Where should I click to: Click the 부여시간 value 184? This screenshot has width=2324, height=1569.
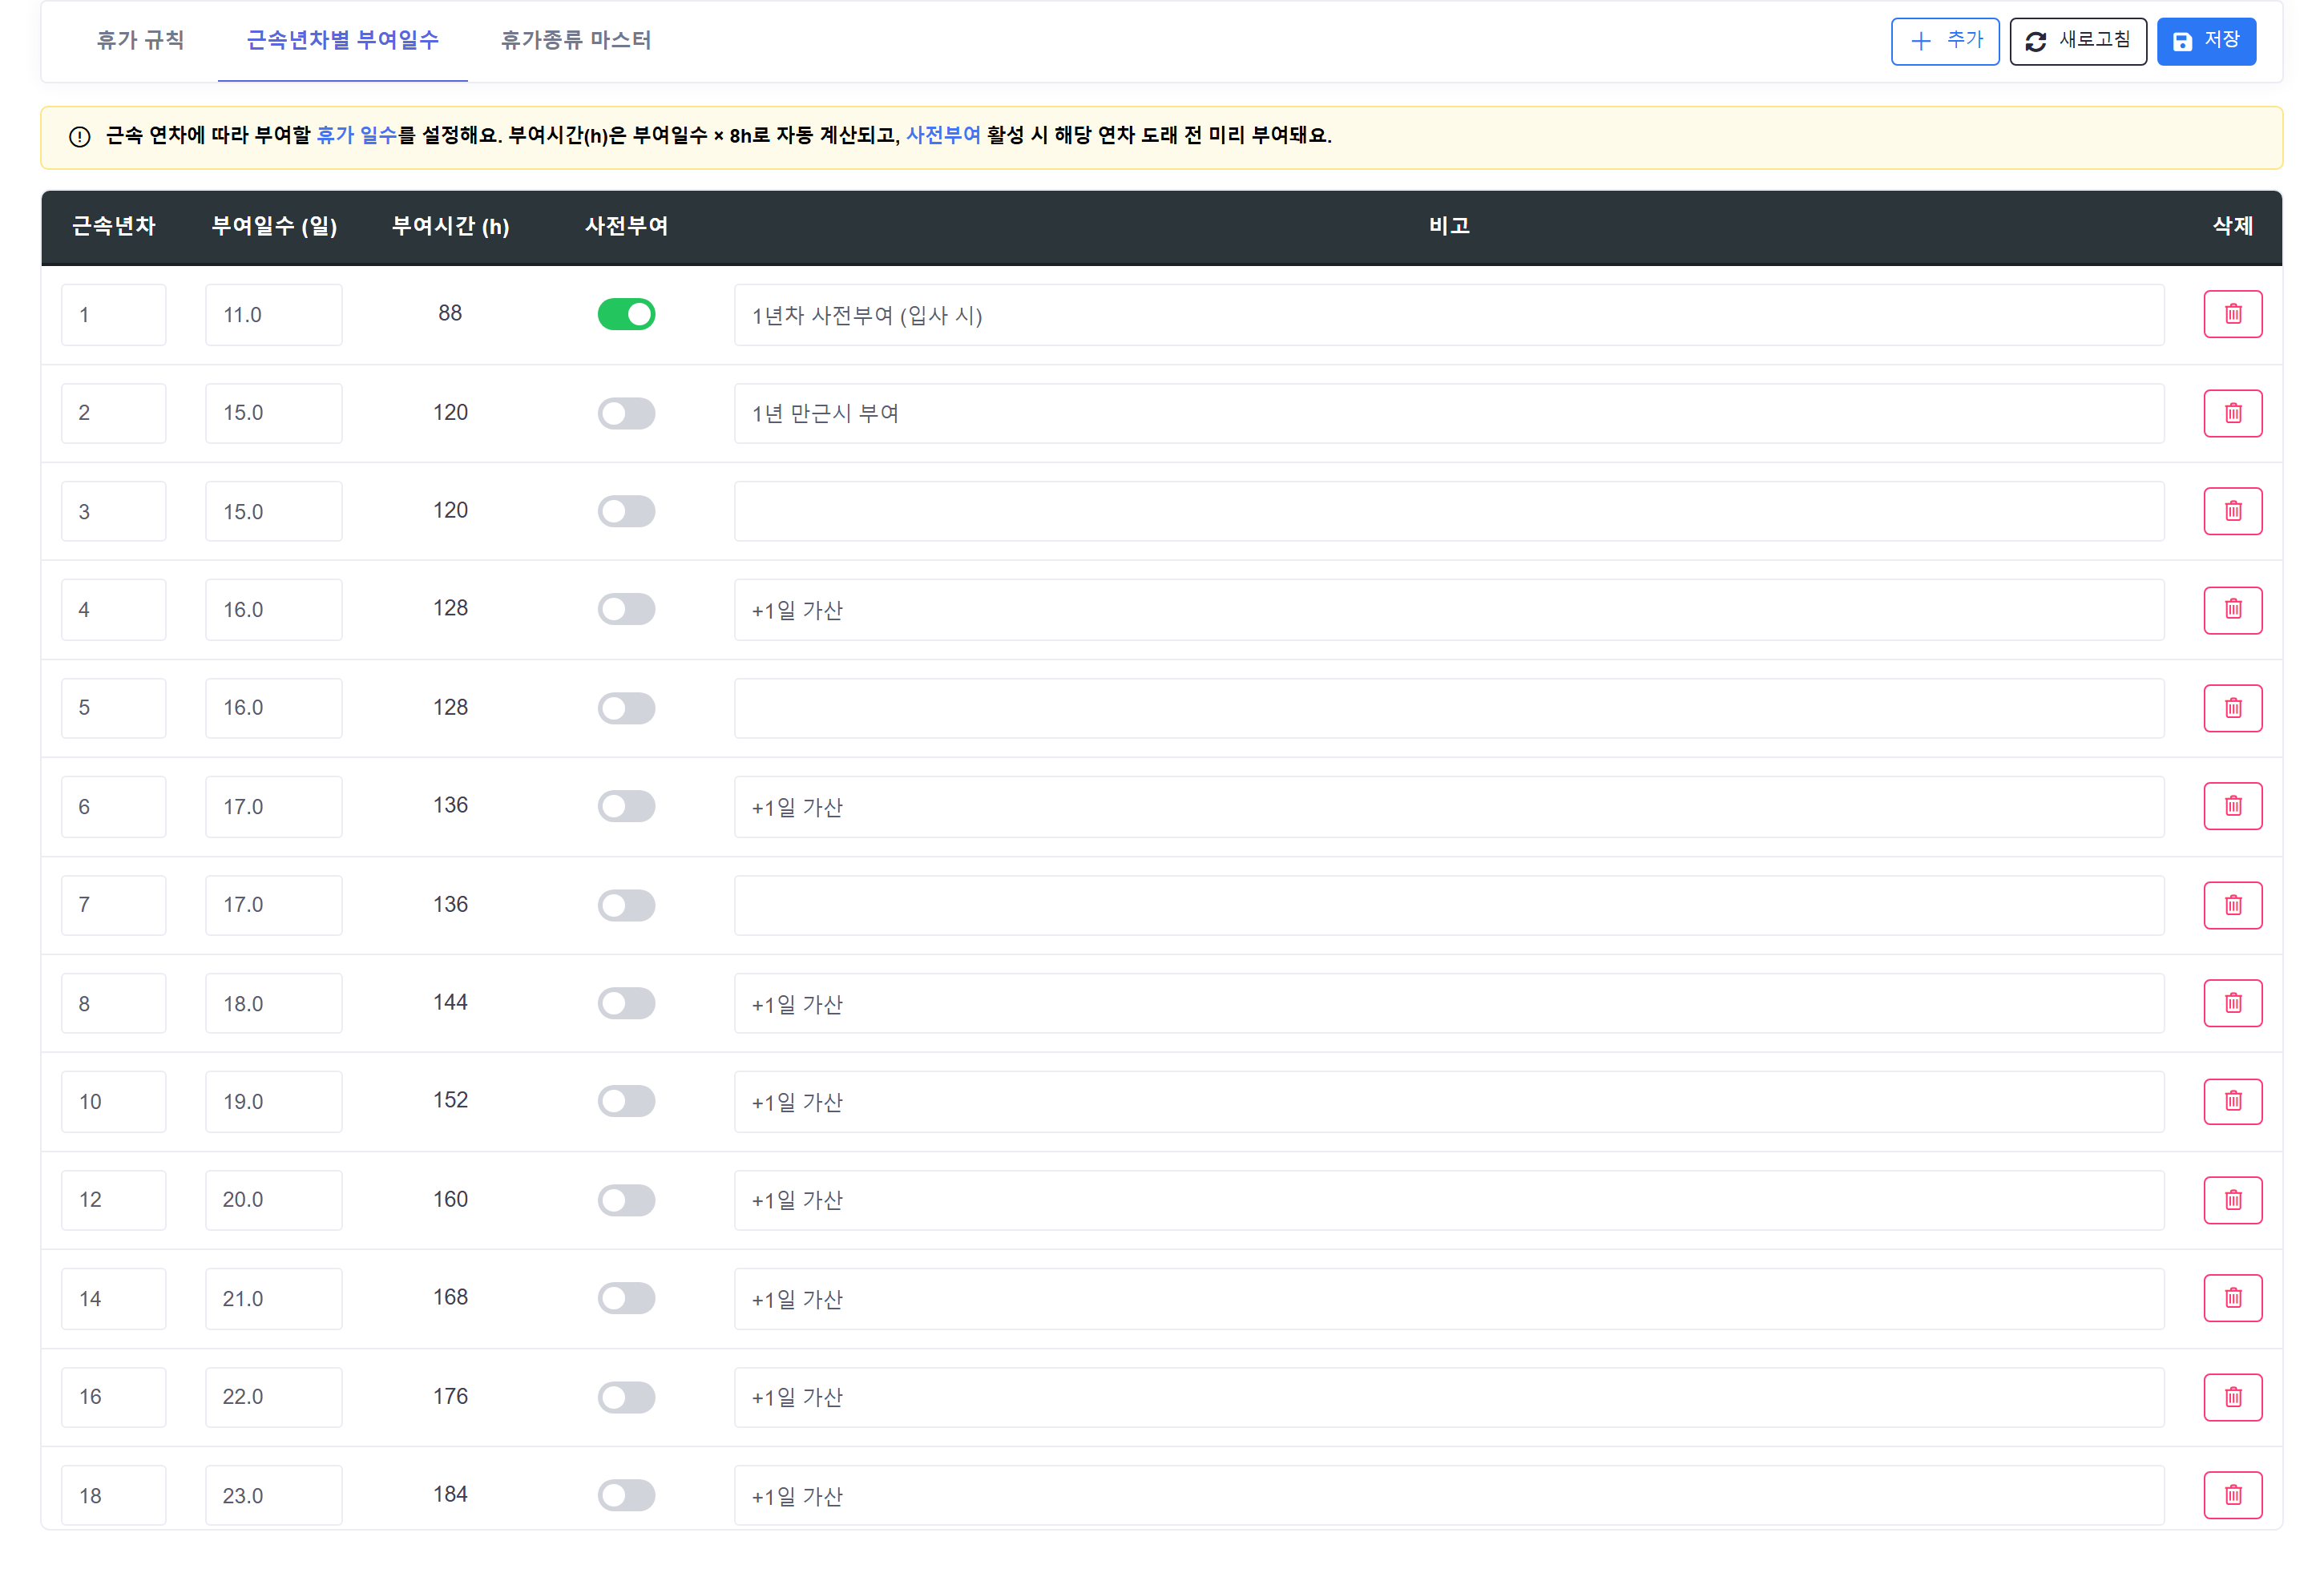click(x=450, y=1494)
